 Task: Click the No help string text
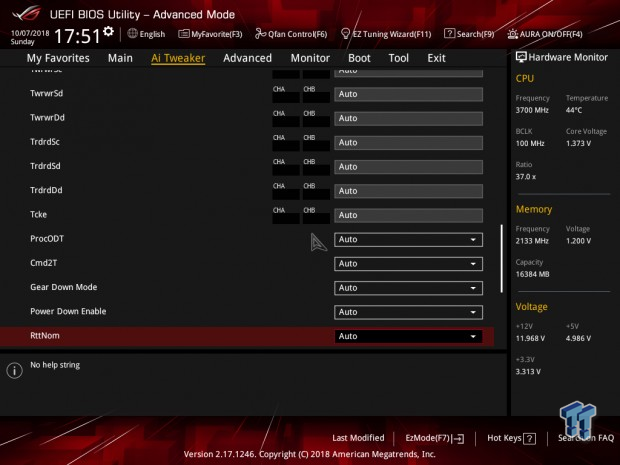click(x=55, y=365)
